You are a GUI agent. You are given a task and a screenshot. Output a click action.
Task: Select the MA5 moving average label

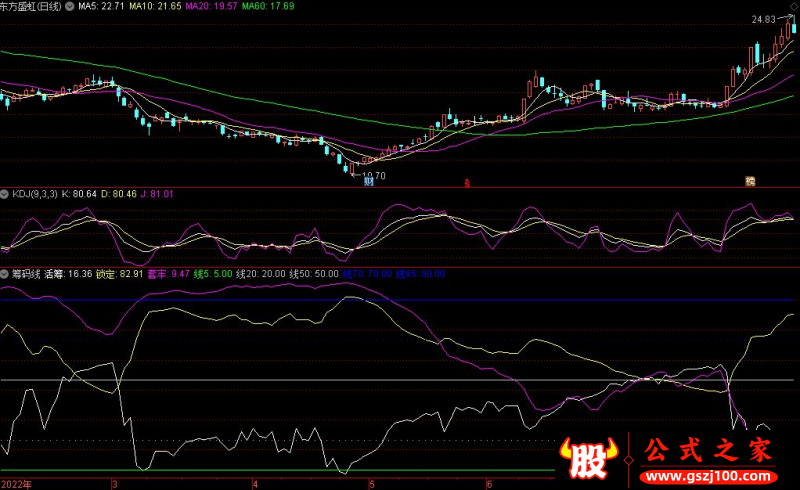point(101,6)
